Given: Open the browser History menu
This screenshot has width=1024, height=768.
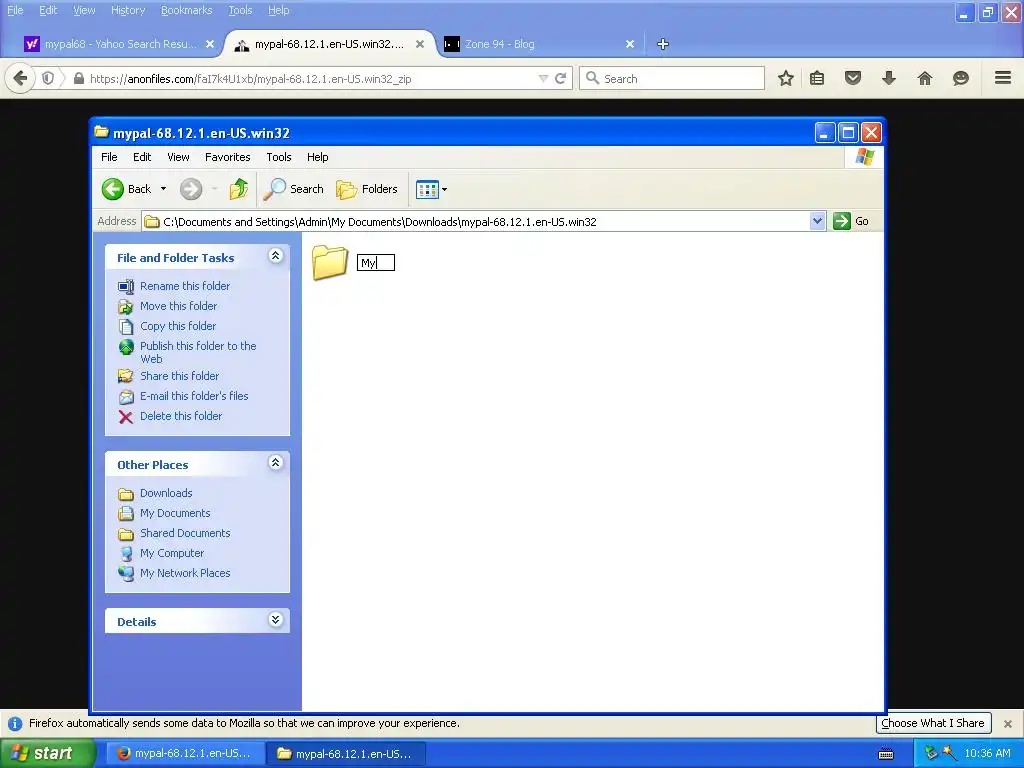Looking at the screenshot, I should pyautogui.click(x=128, y=10).
